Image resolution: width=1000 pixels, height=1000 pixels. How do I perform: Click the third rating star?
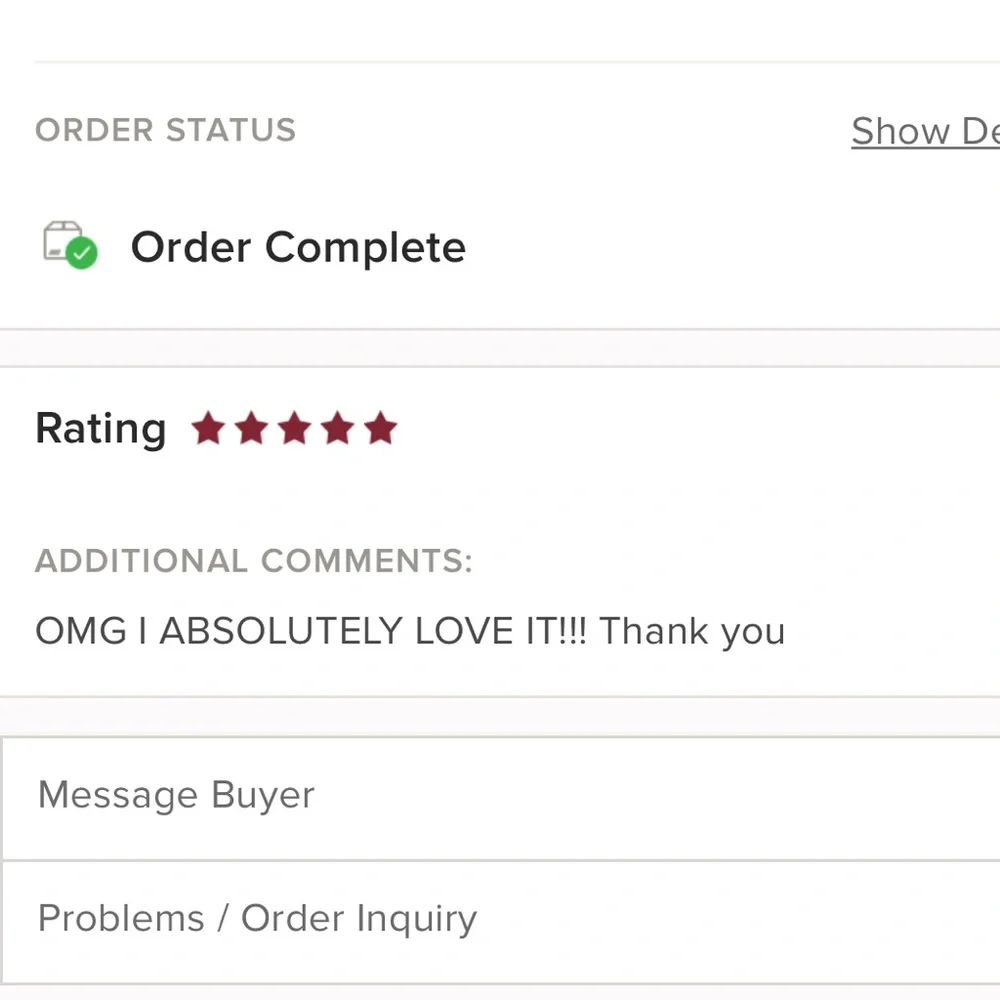[x=295, y=427]
